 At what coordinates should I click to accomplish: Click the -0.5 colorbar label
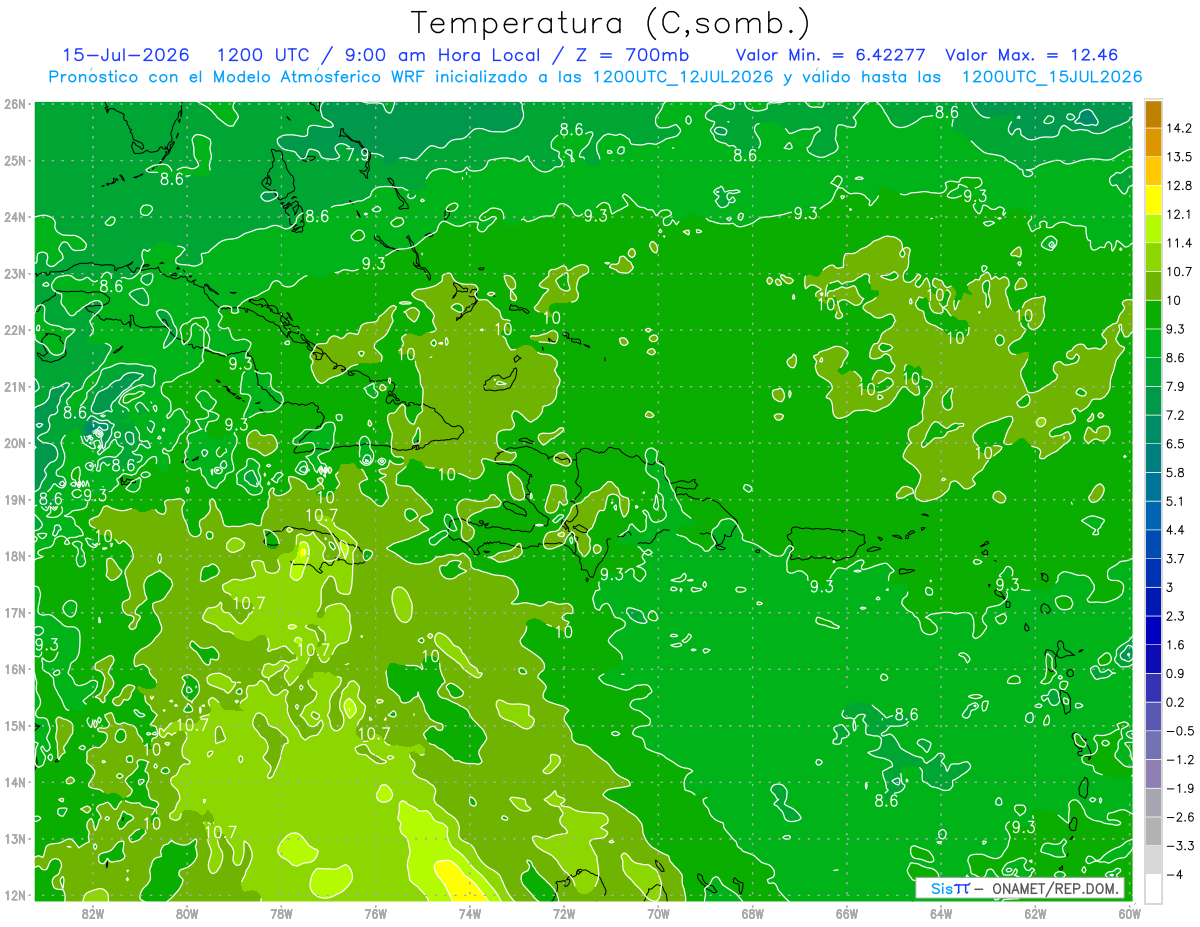coord(1178,731)
